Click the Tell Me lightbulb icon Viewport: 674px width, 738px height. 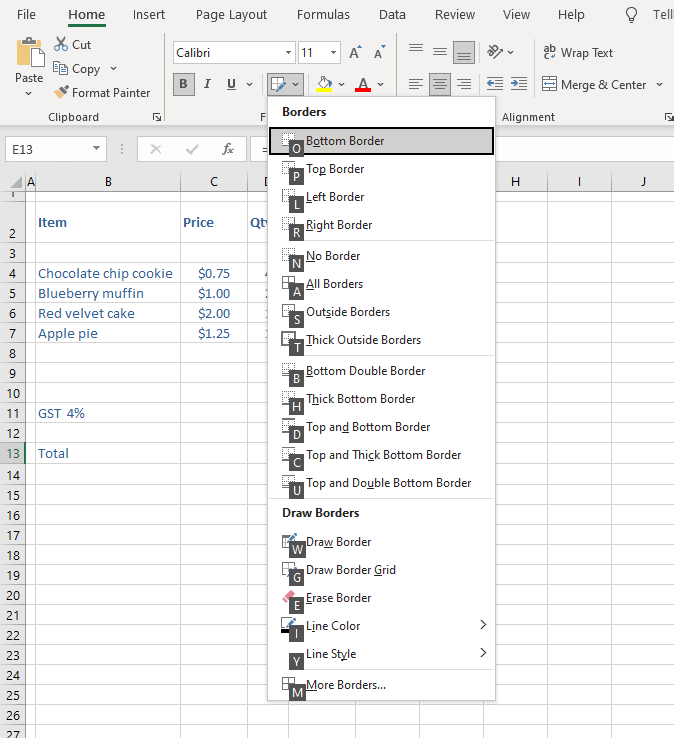(x=631, y=15)
